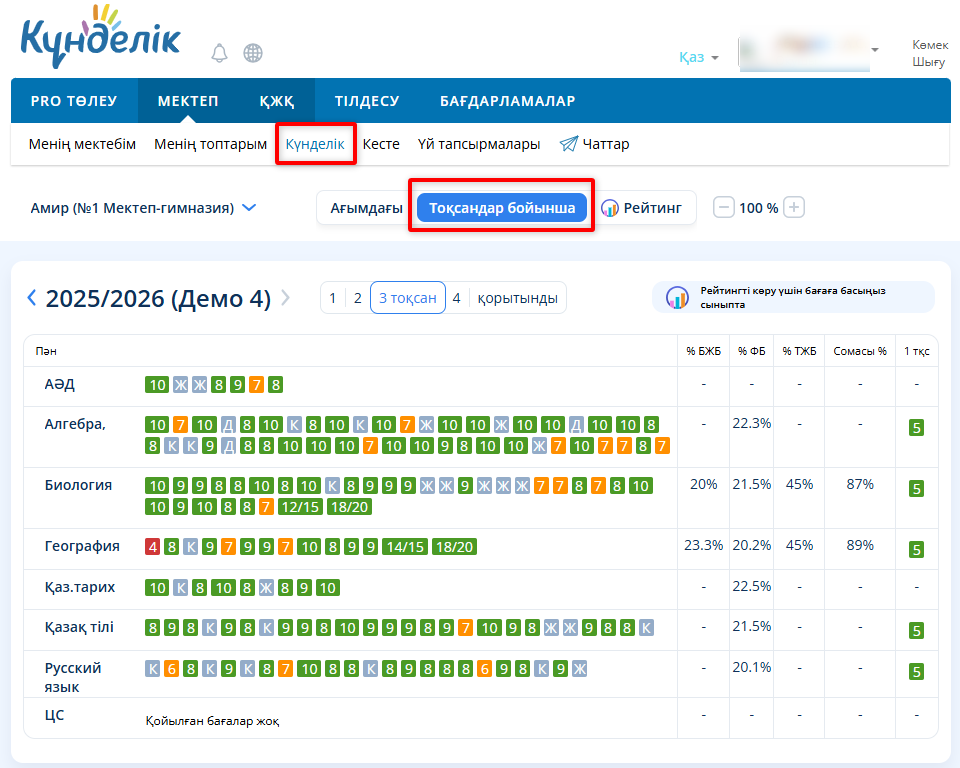The height and width of the screenshot is (768, 960).
Task: Click the Шығу logout link
Action: (928, 62)
